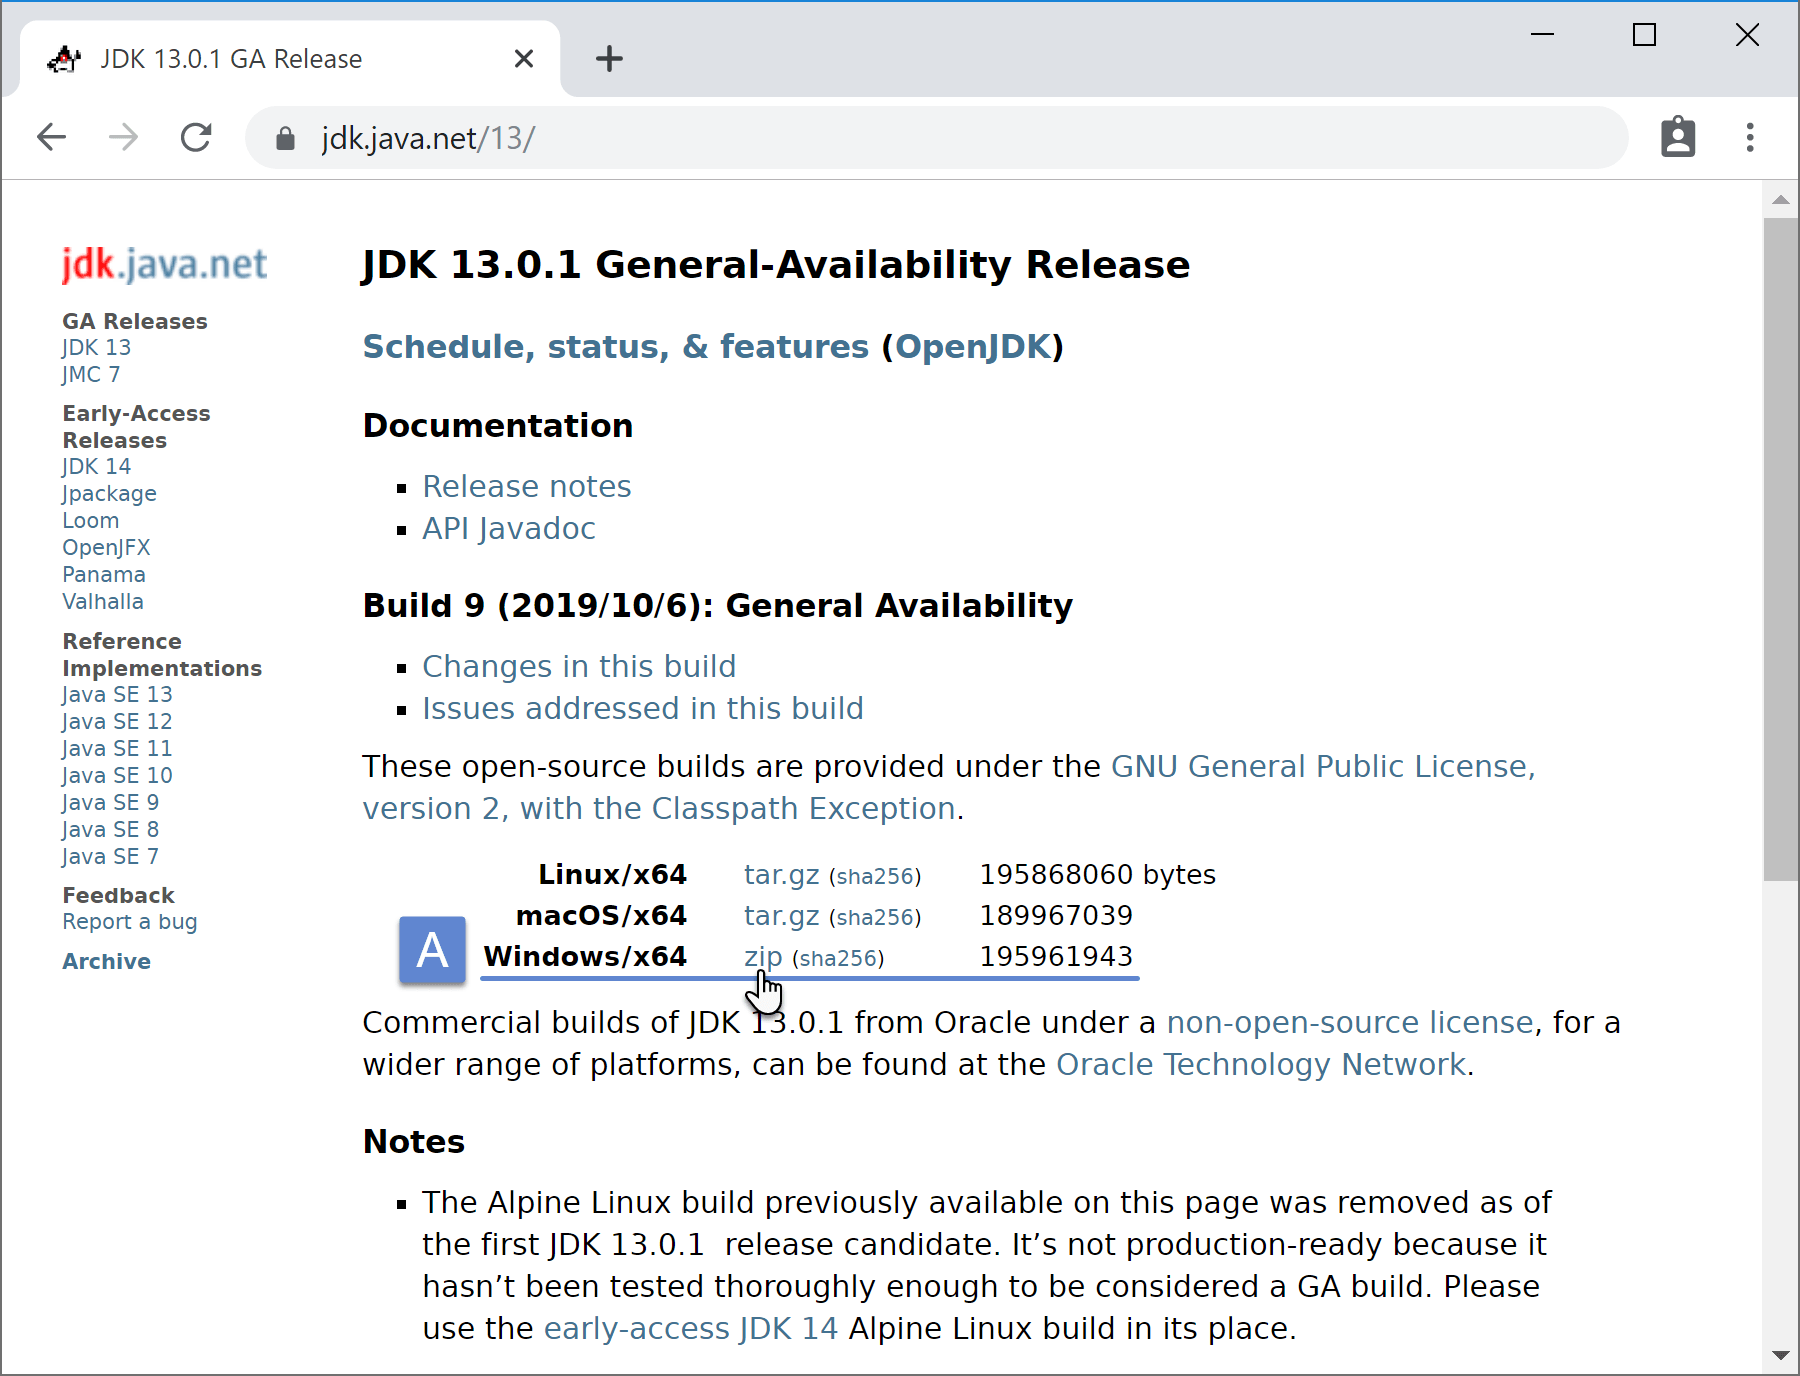Open the OpenJFX sidebar link
The image size is (1800, 1376).
tap(106, 547)
